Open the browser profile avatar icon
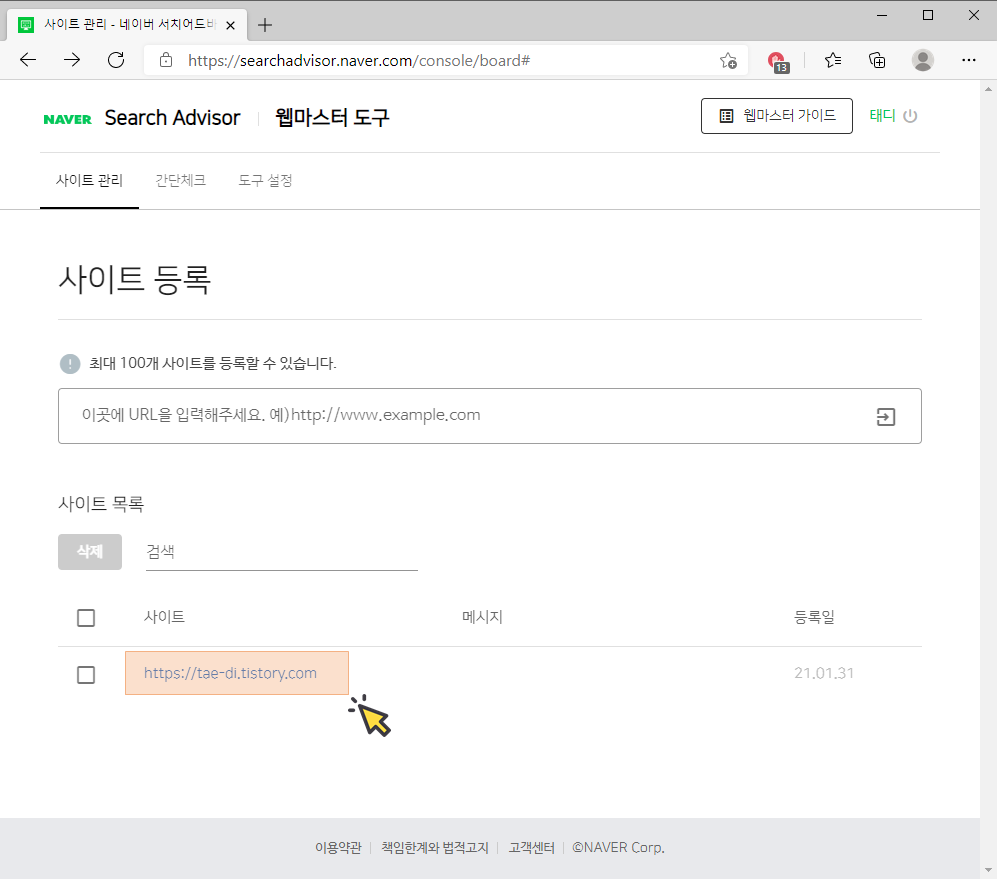The image size is (997, 879). click(x=922, y=60)
